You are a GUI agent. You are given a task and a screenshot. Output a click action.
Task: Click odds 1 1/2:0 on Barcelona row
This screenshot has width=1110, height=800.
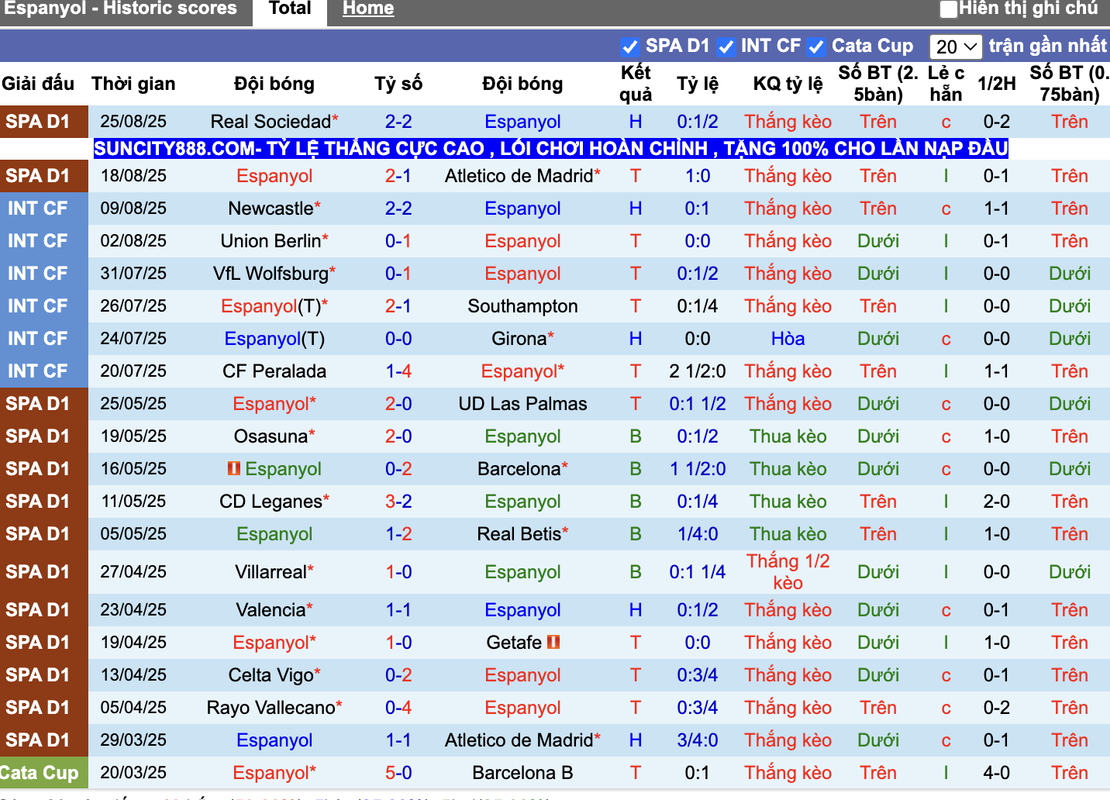697,469
